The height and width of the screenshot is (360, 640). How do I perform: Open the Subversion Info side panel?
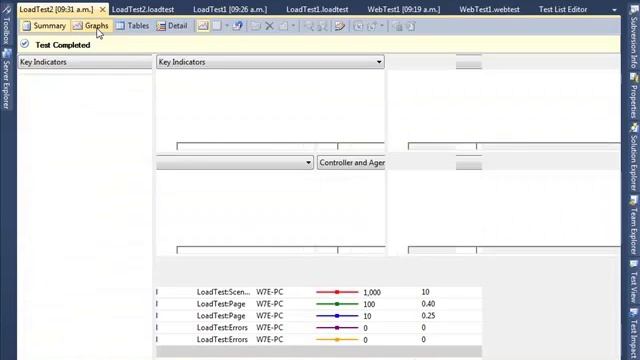633,37
